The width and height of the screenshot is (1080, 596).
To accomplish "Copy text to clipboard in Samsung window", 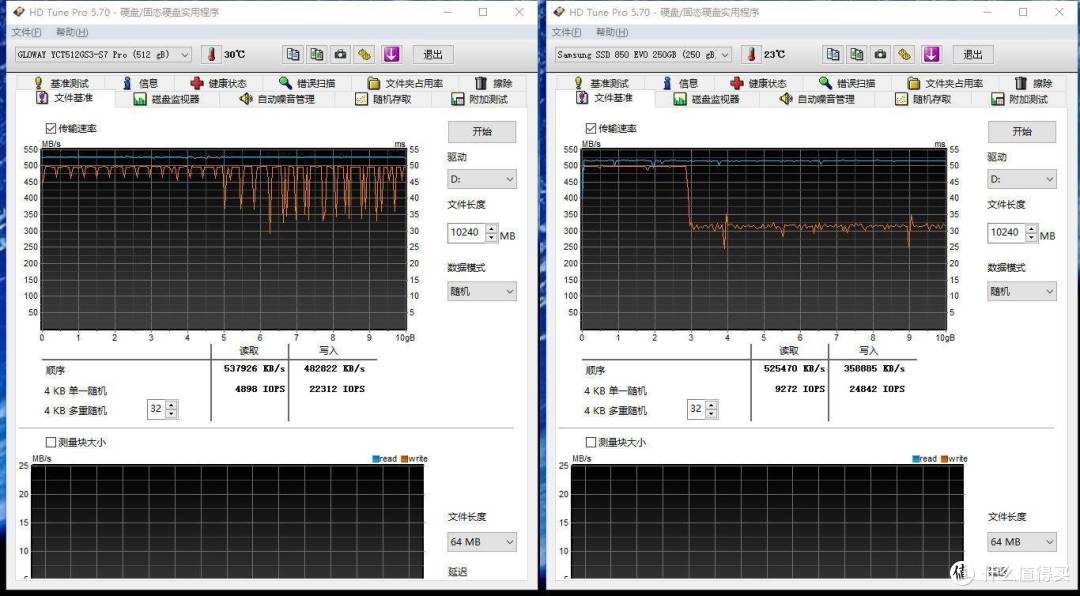I will click(x=833, y=54).
